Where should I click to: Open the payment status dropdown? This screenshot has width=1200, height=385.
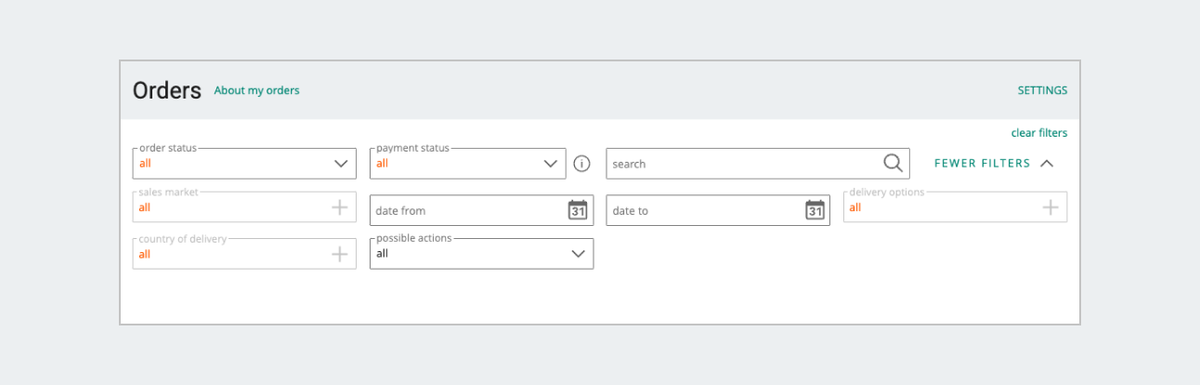click(x=467, y=163)
